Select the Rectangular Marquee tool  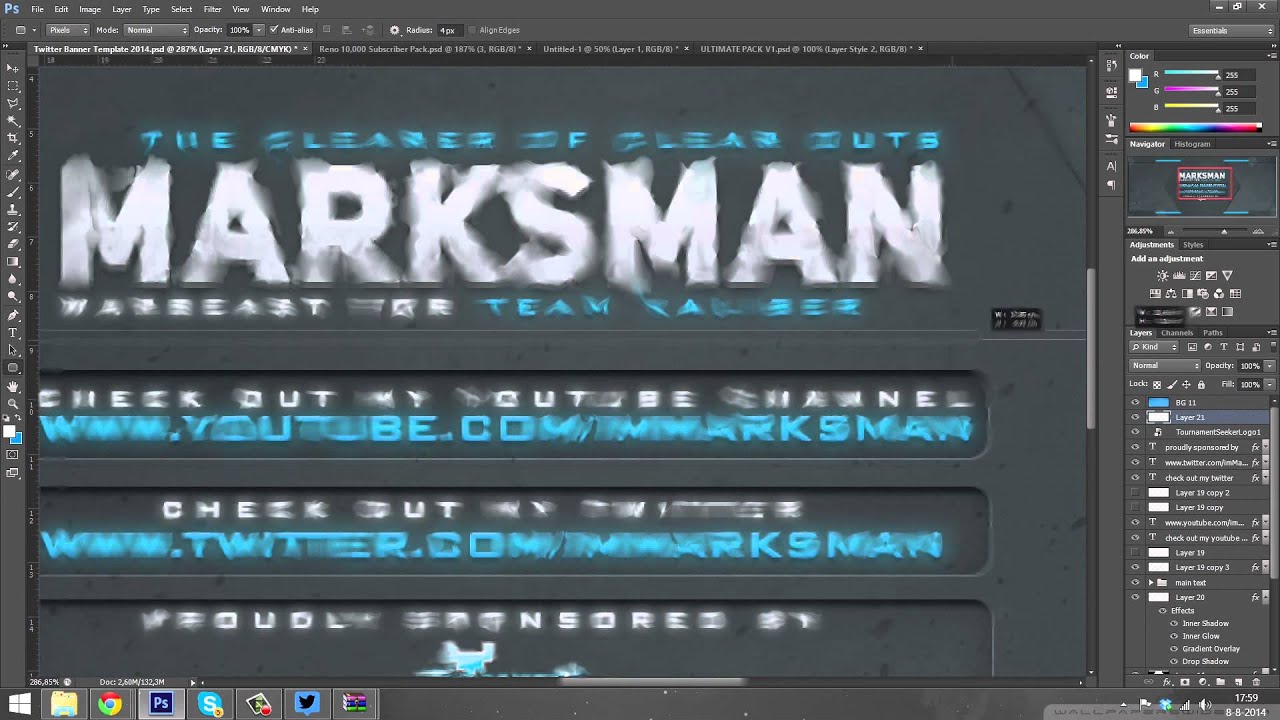[13, 86]
